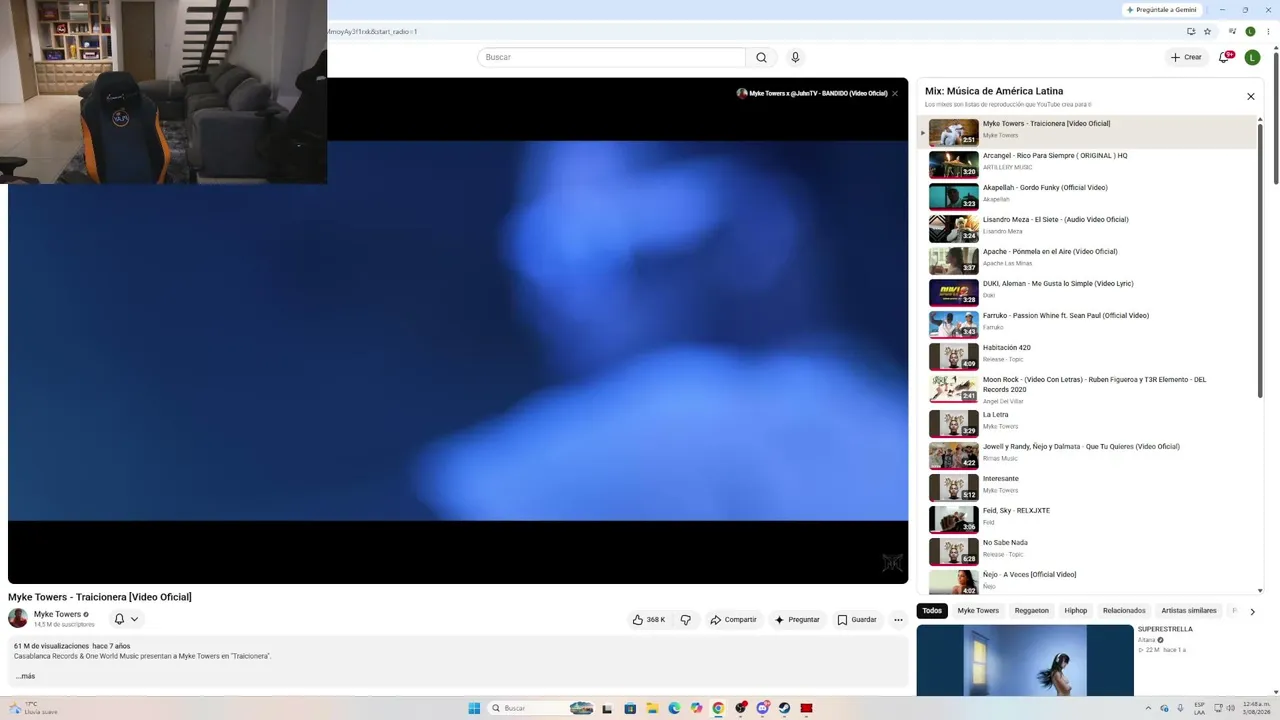This screenshot has width=1280, height=720.
Task: Click the YouTube search input field
Action: (x=611, y=57)
